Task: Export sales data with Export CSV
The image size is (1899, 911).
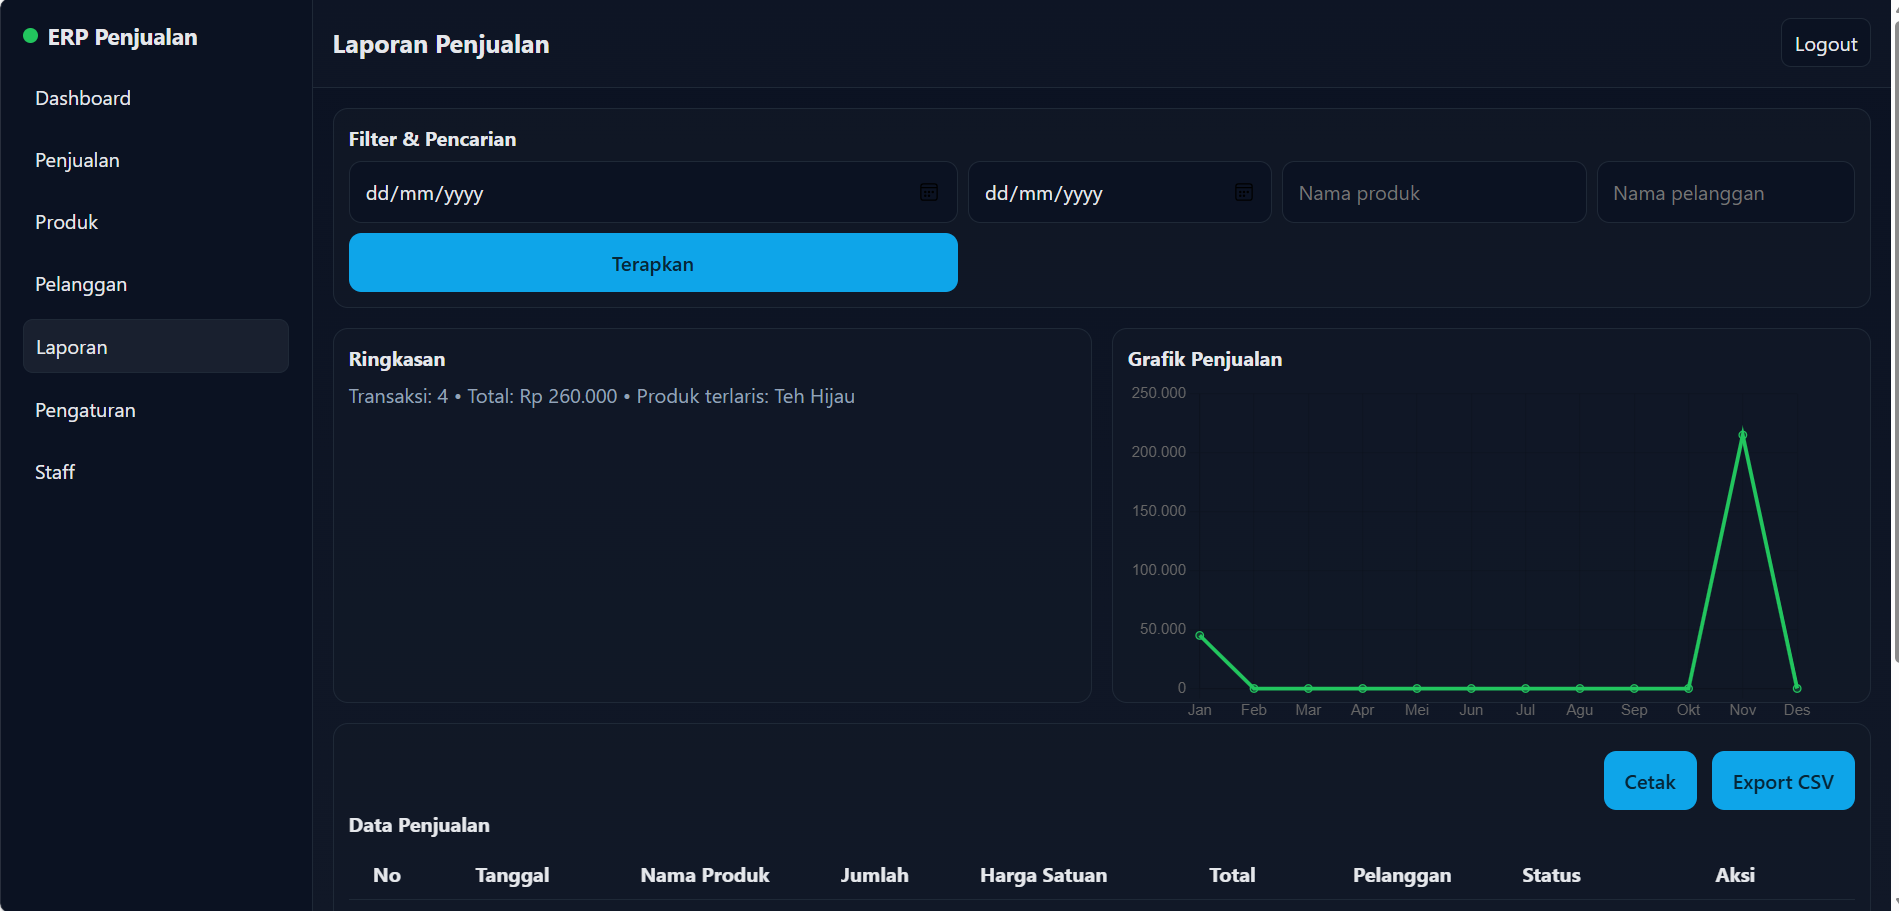Action: (x=1782, y=781)
